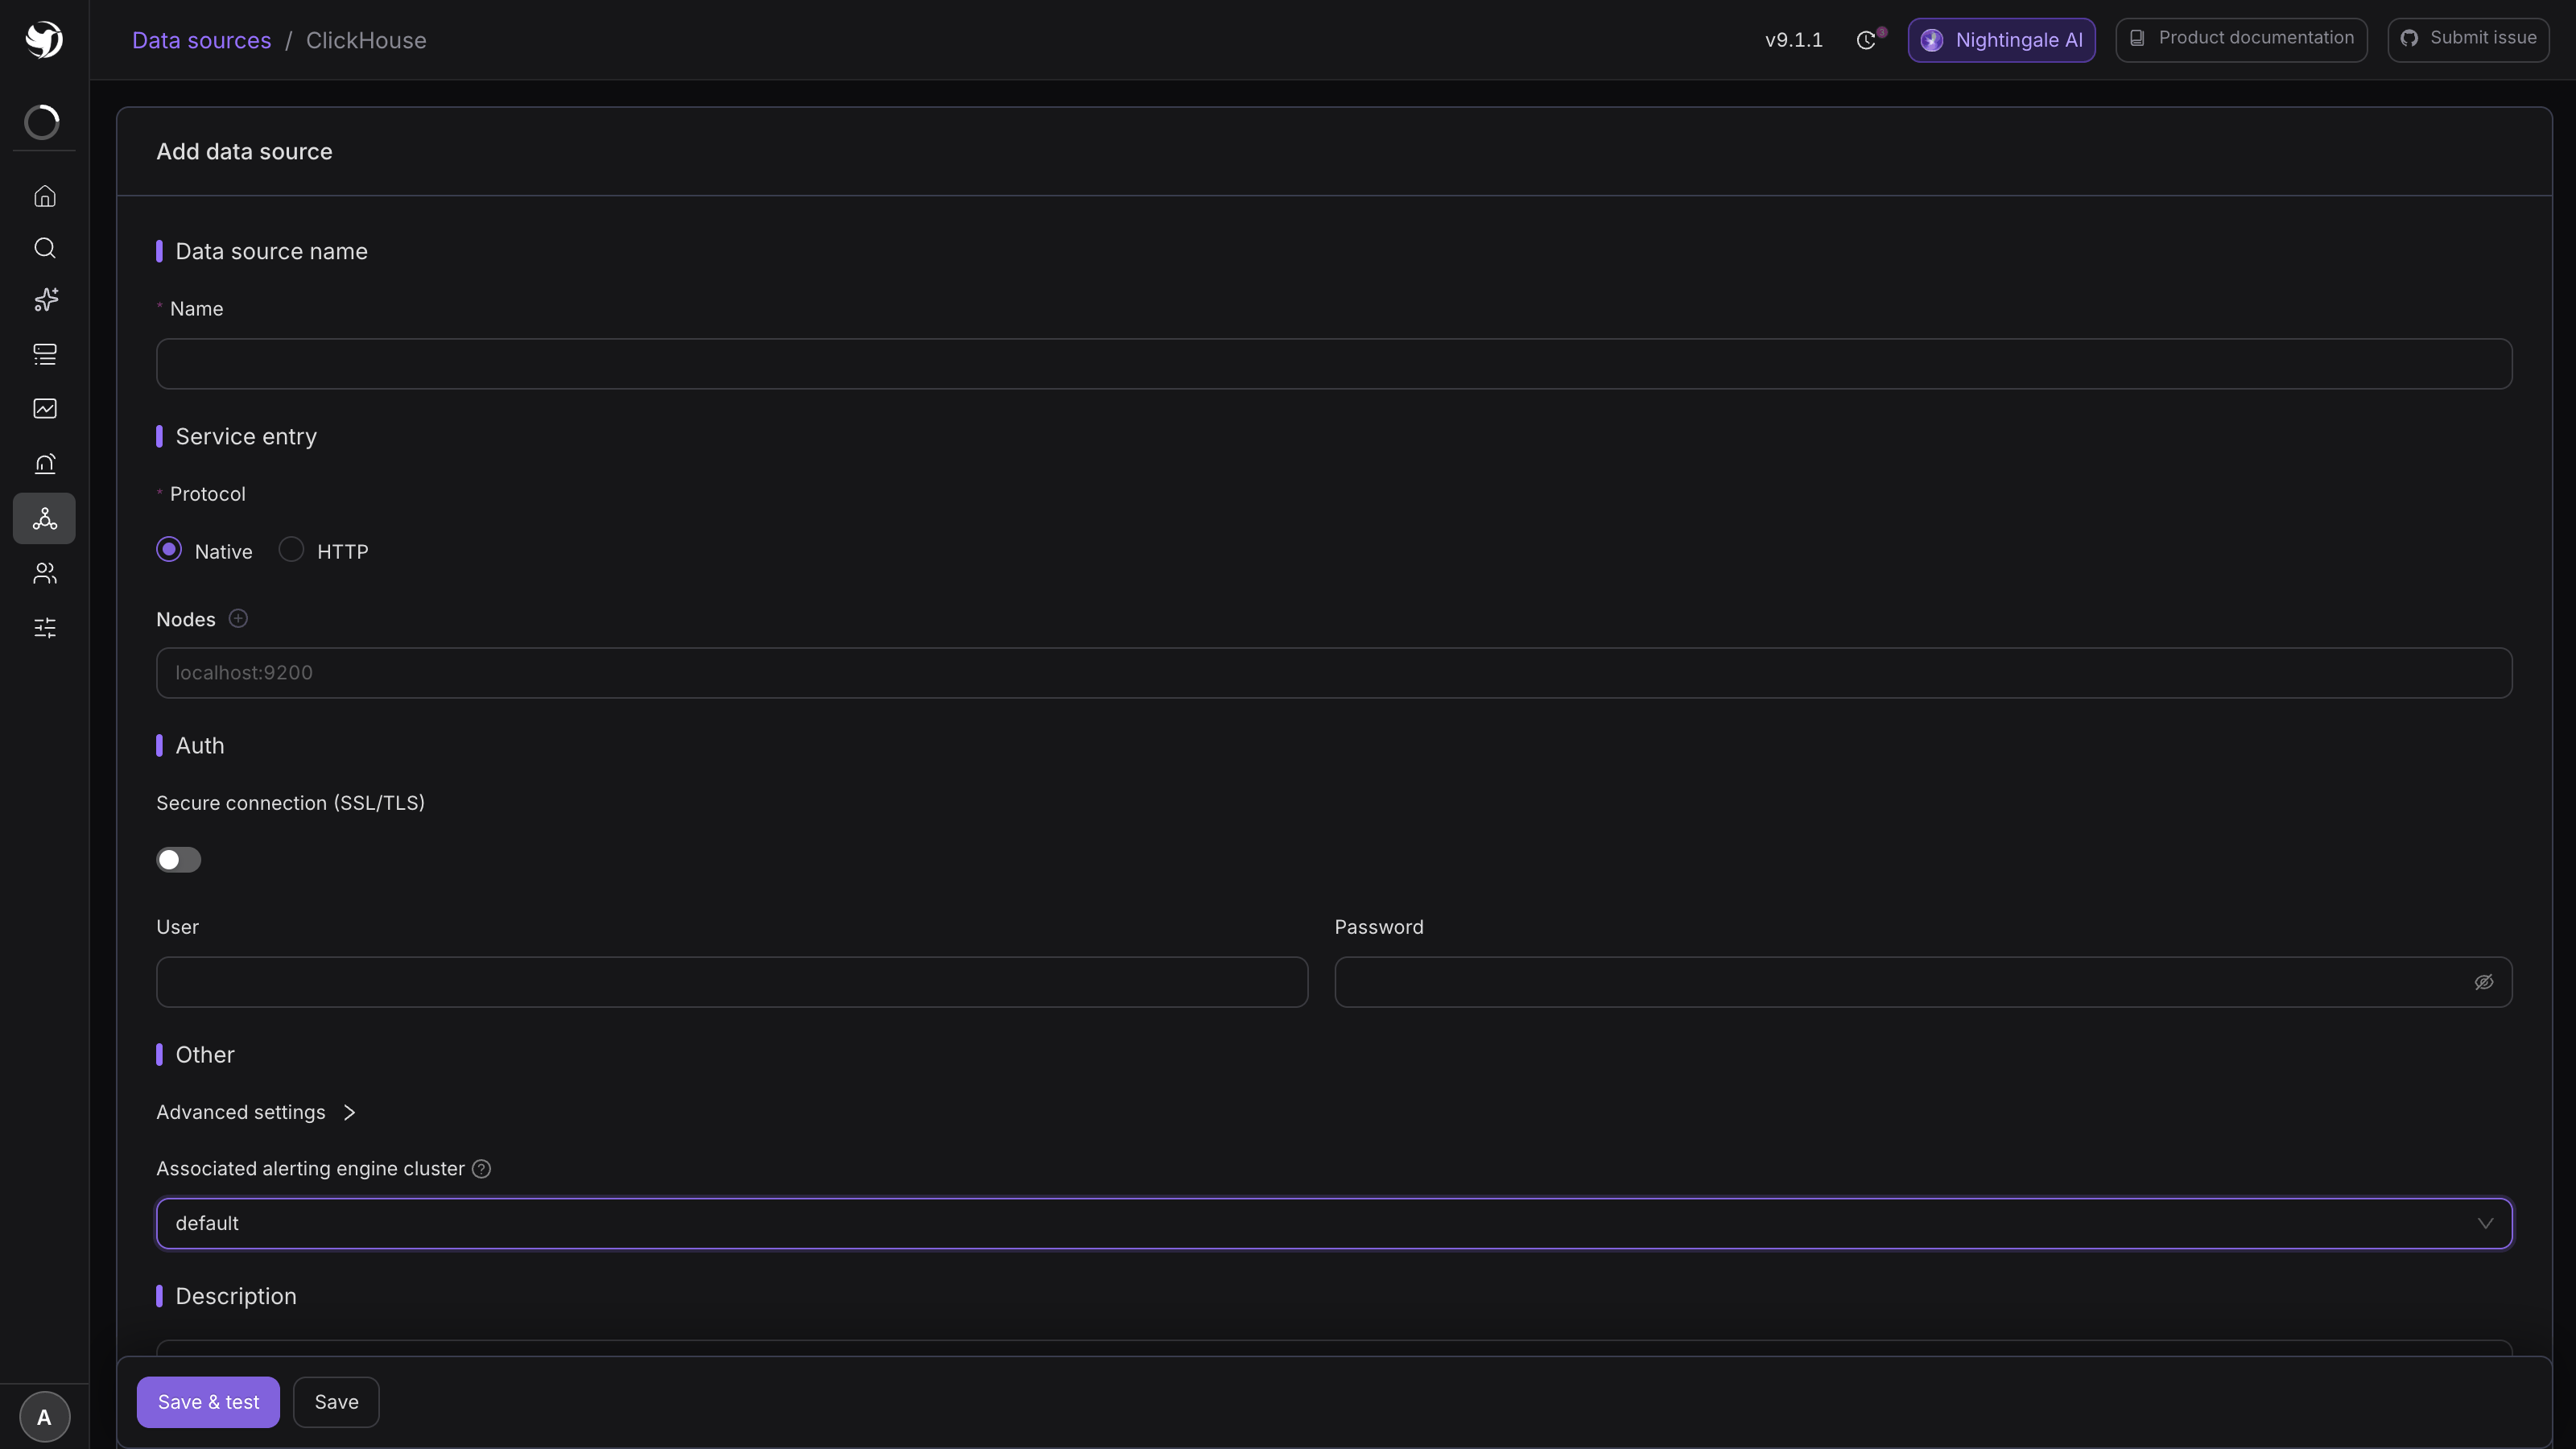Click the Nightingale bird logo

(44, 40)
